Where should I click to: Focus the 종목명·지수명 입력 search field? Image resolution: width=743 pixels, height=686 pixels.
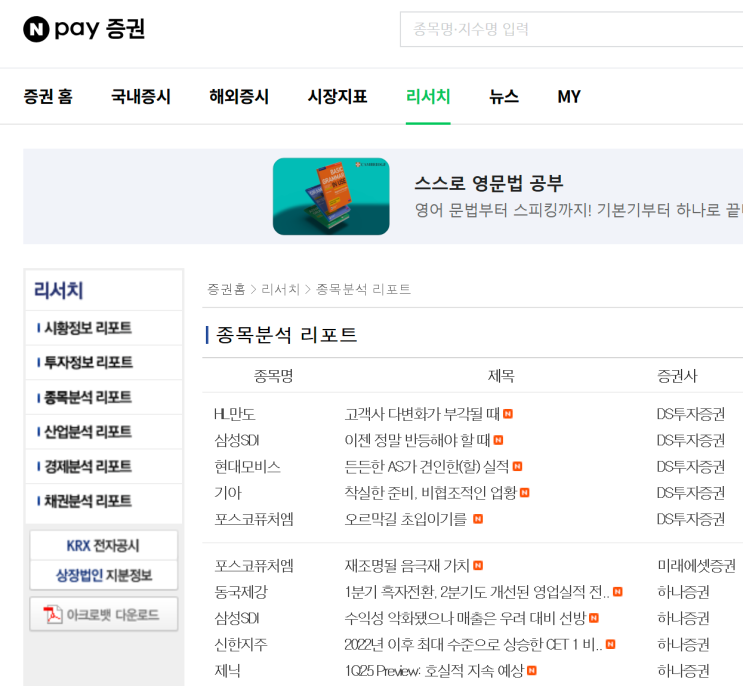[x=571, y=29]
